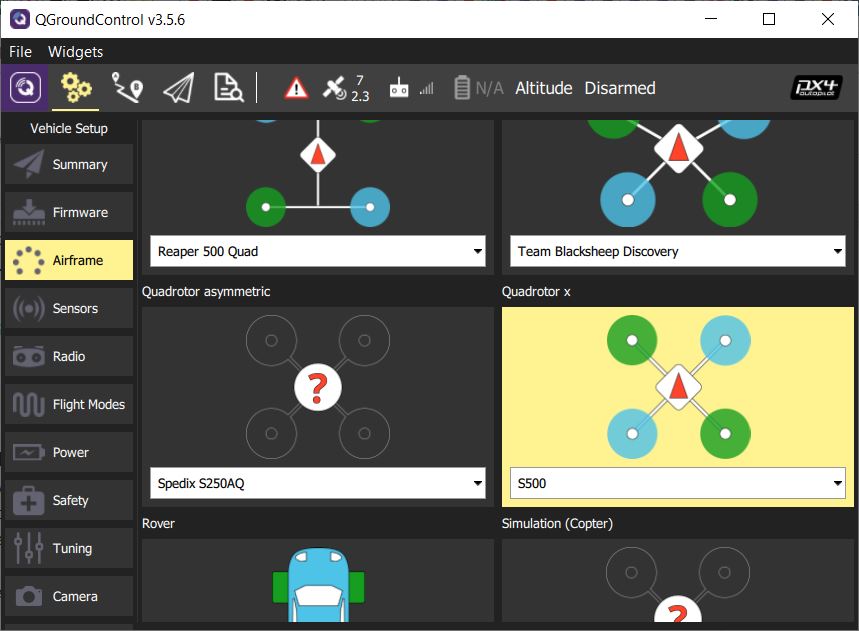Open the Sensors setup page
Viewport: 859px width, 631px height.
[x=69, y=308]
